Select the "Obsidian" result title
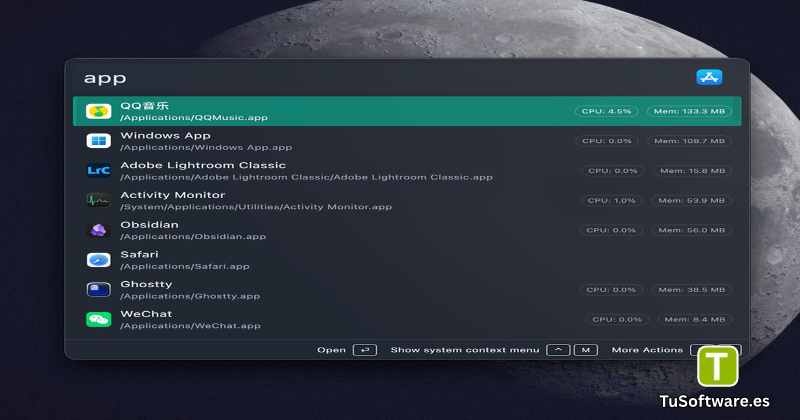 coord(149,225)
